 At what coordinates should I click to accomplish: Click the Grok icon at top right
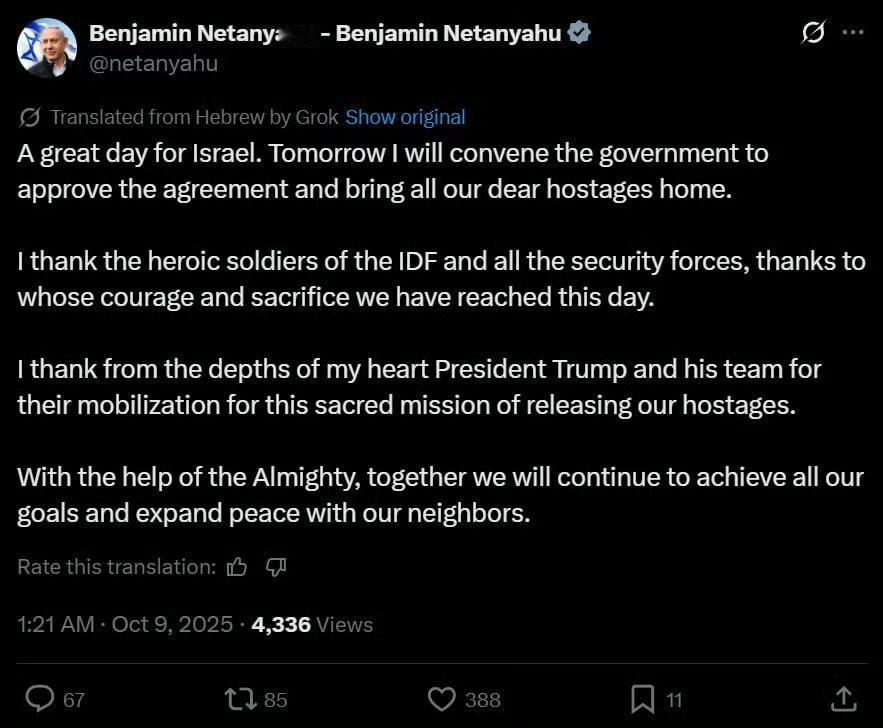(x=813, y=32)
